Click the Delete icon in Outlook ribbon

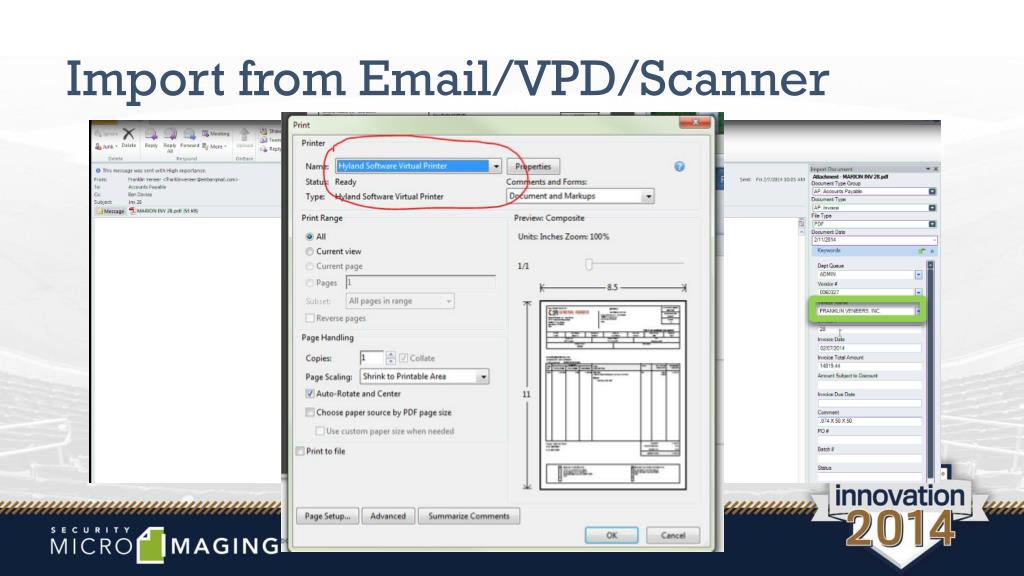point(129,138)
